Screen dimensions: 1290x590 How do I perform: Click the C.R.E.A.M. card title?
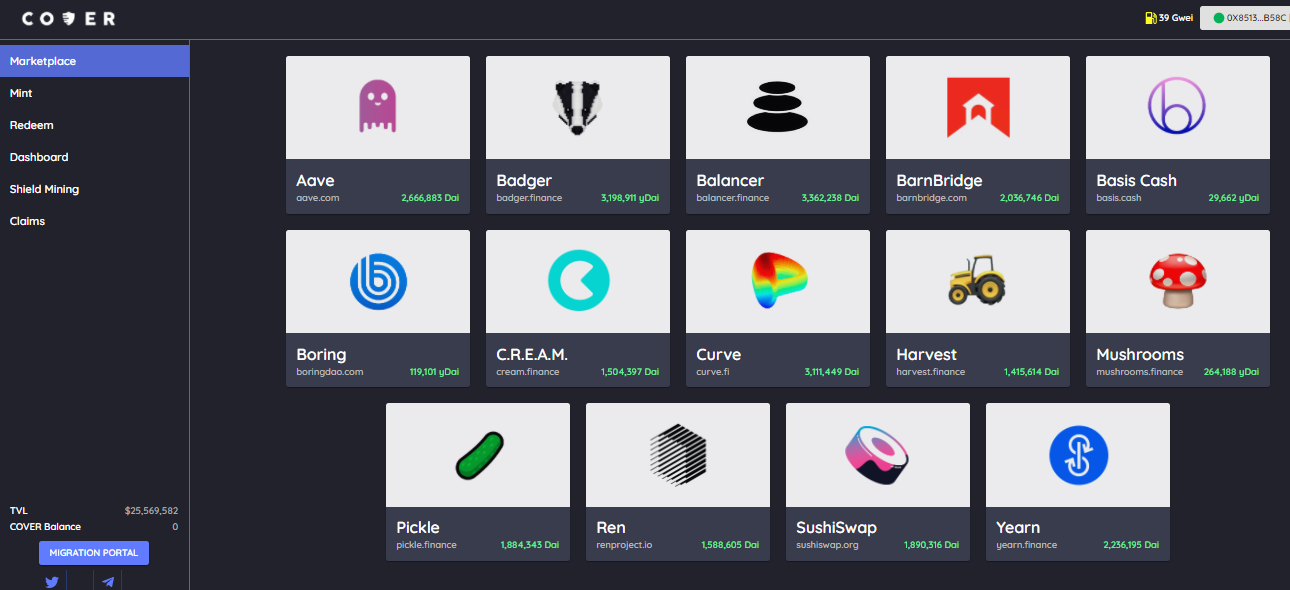(x=532, y=355)
